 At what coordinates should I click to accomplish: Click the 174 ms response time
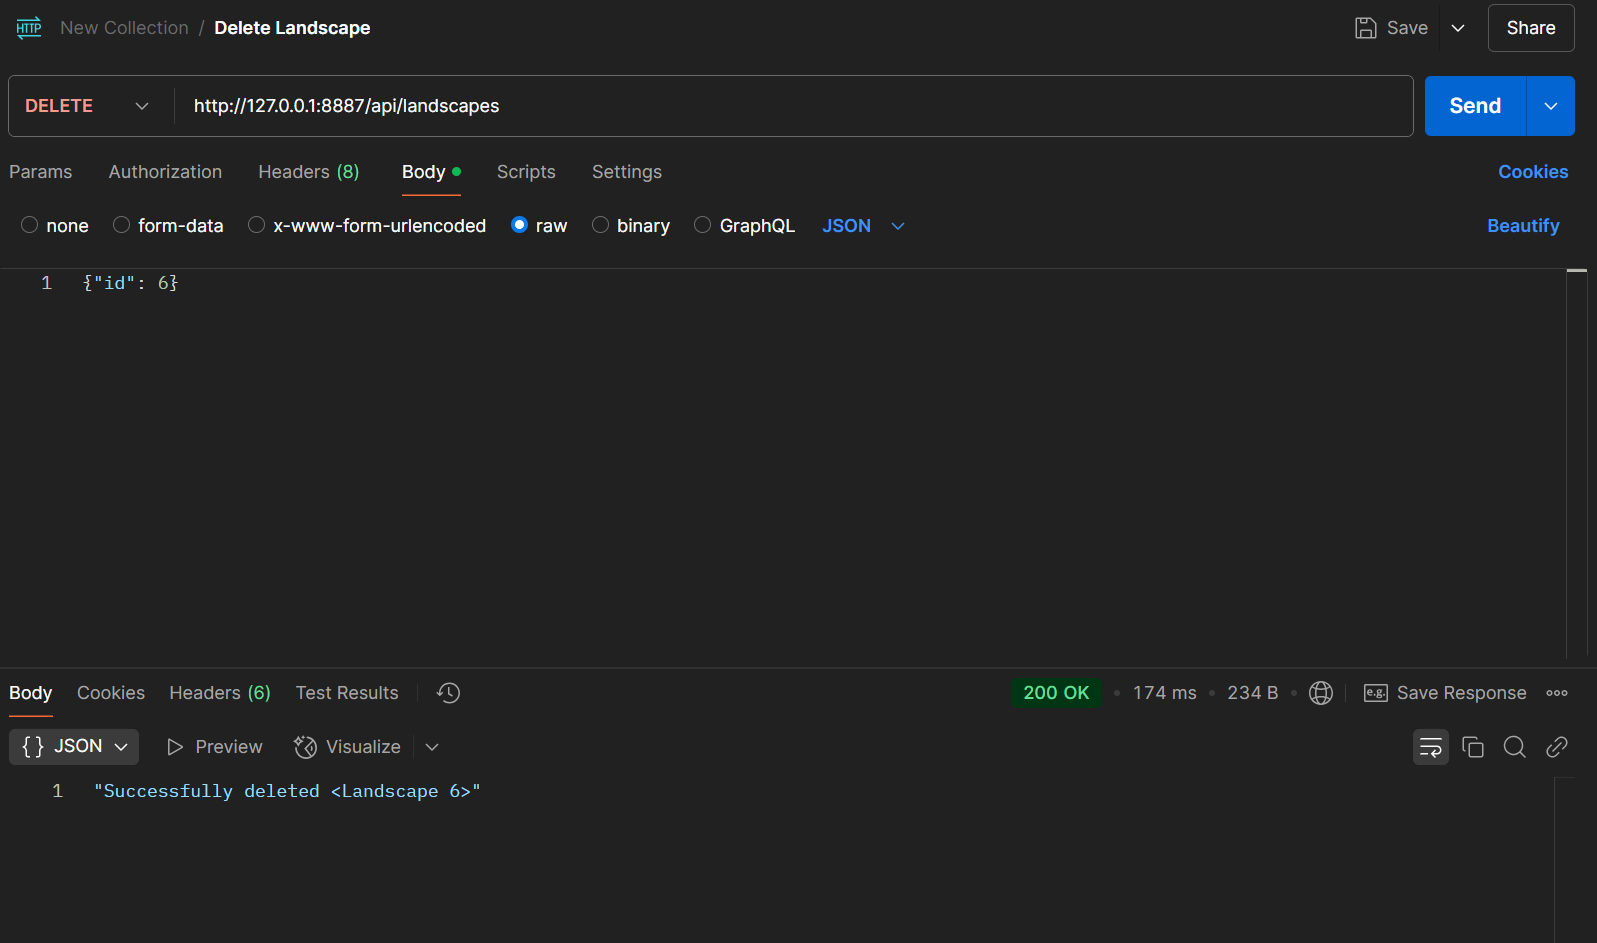click(x=1165, y=693)
